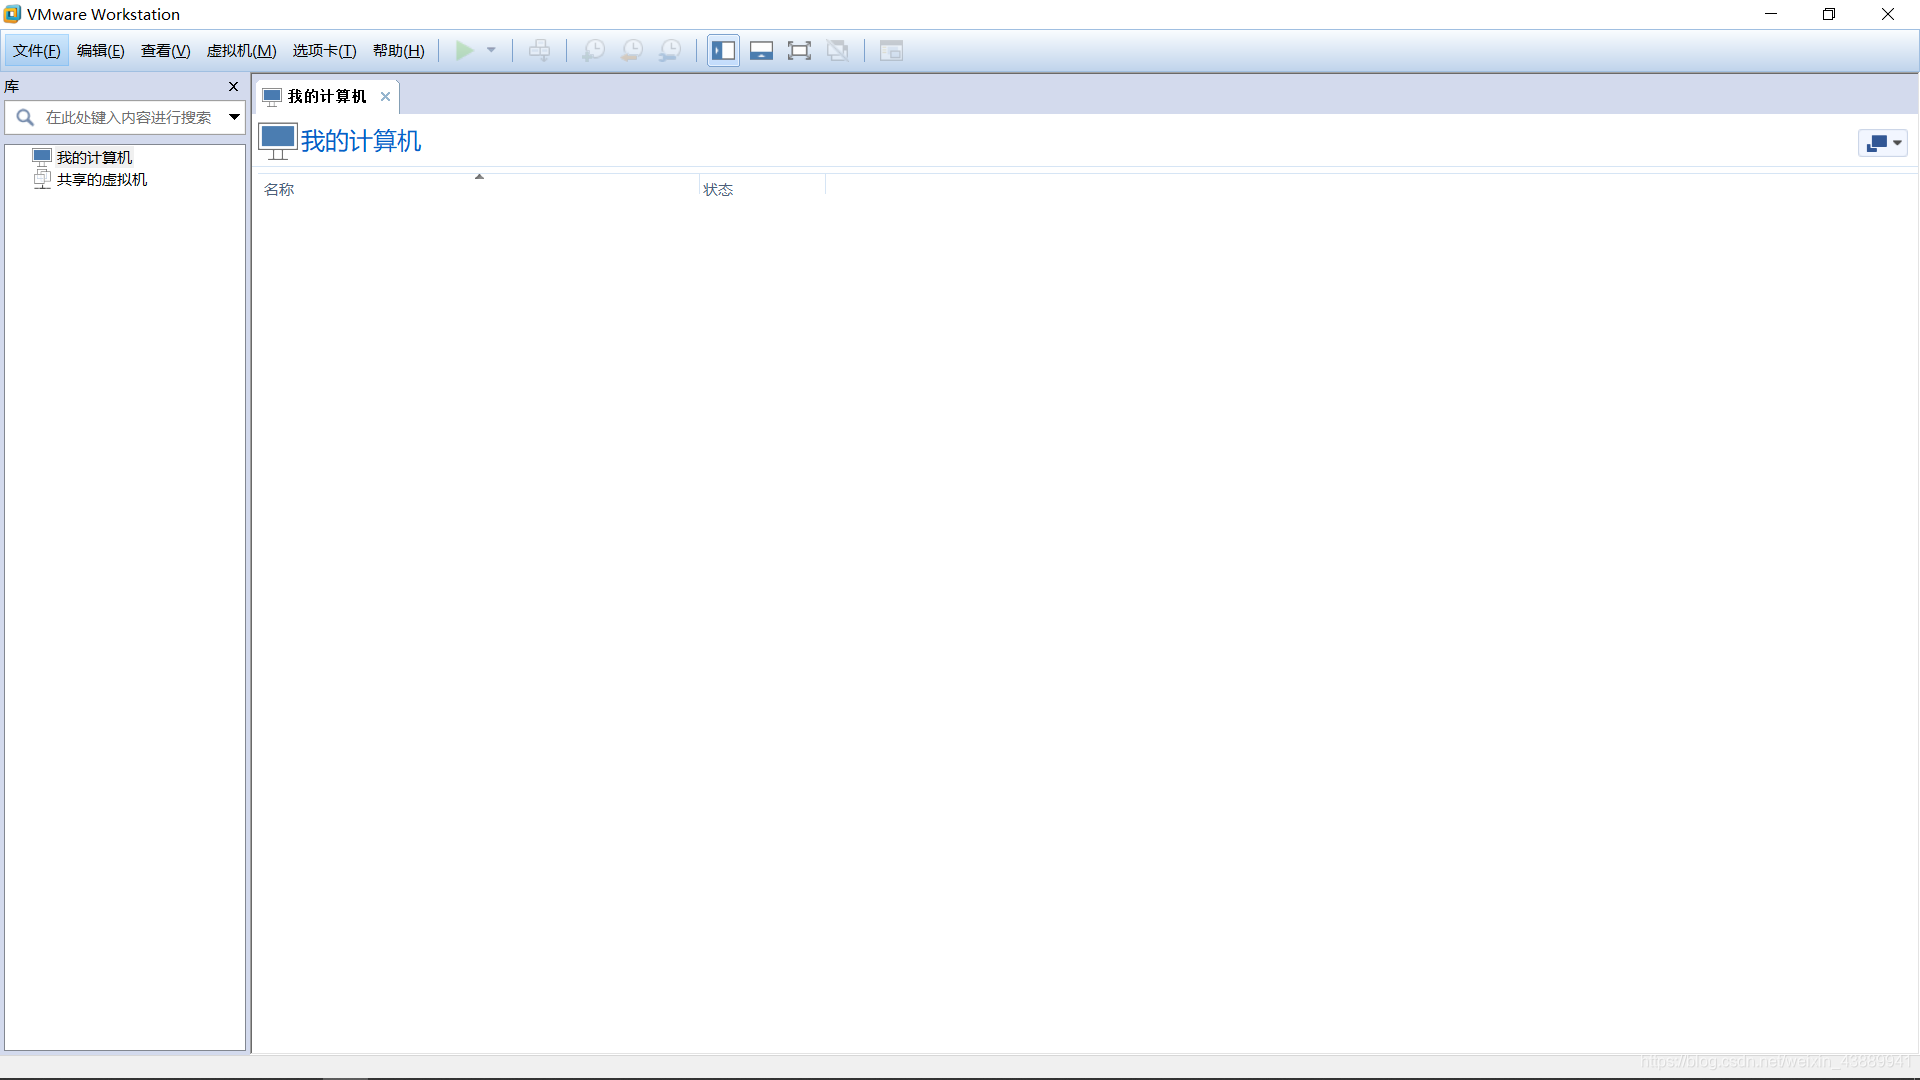
Task: Click the take snapshot clock icon
Action: tap(593, 51)
